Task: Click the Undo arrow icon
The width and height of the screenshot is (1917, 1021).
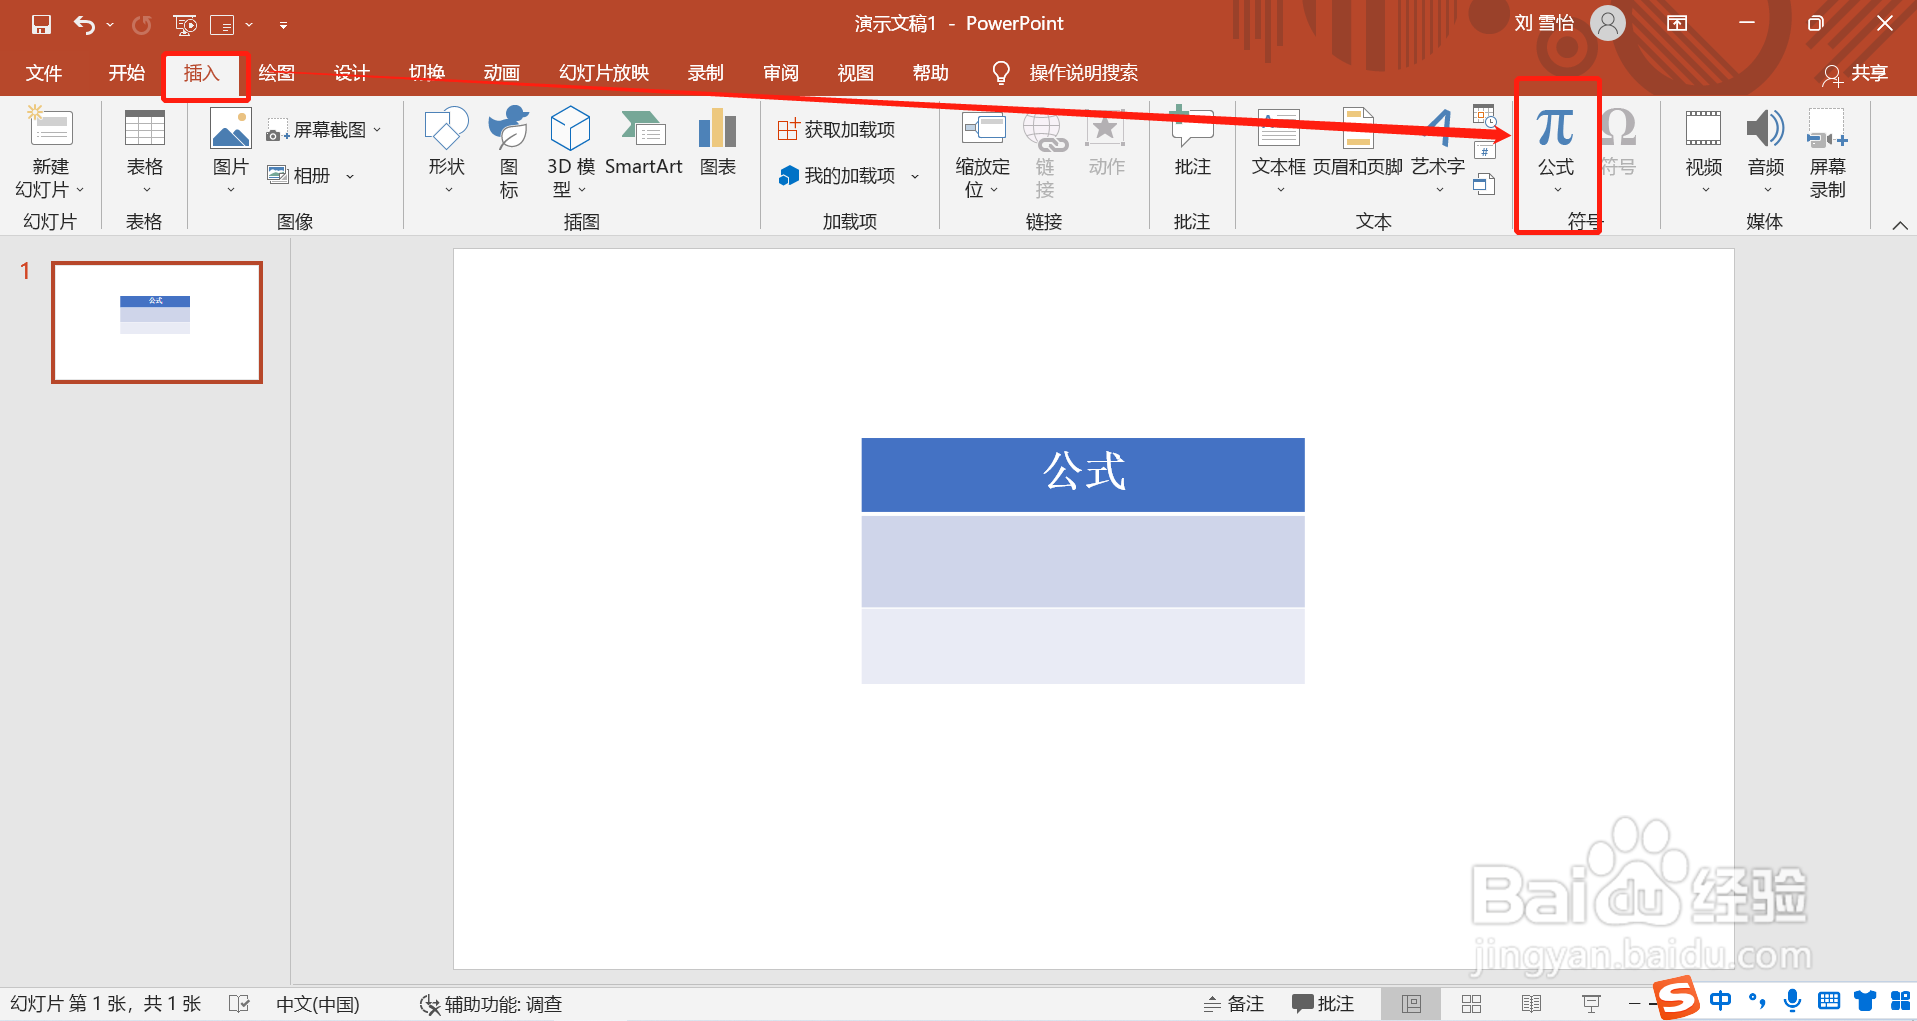Action: pos(84,24)
